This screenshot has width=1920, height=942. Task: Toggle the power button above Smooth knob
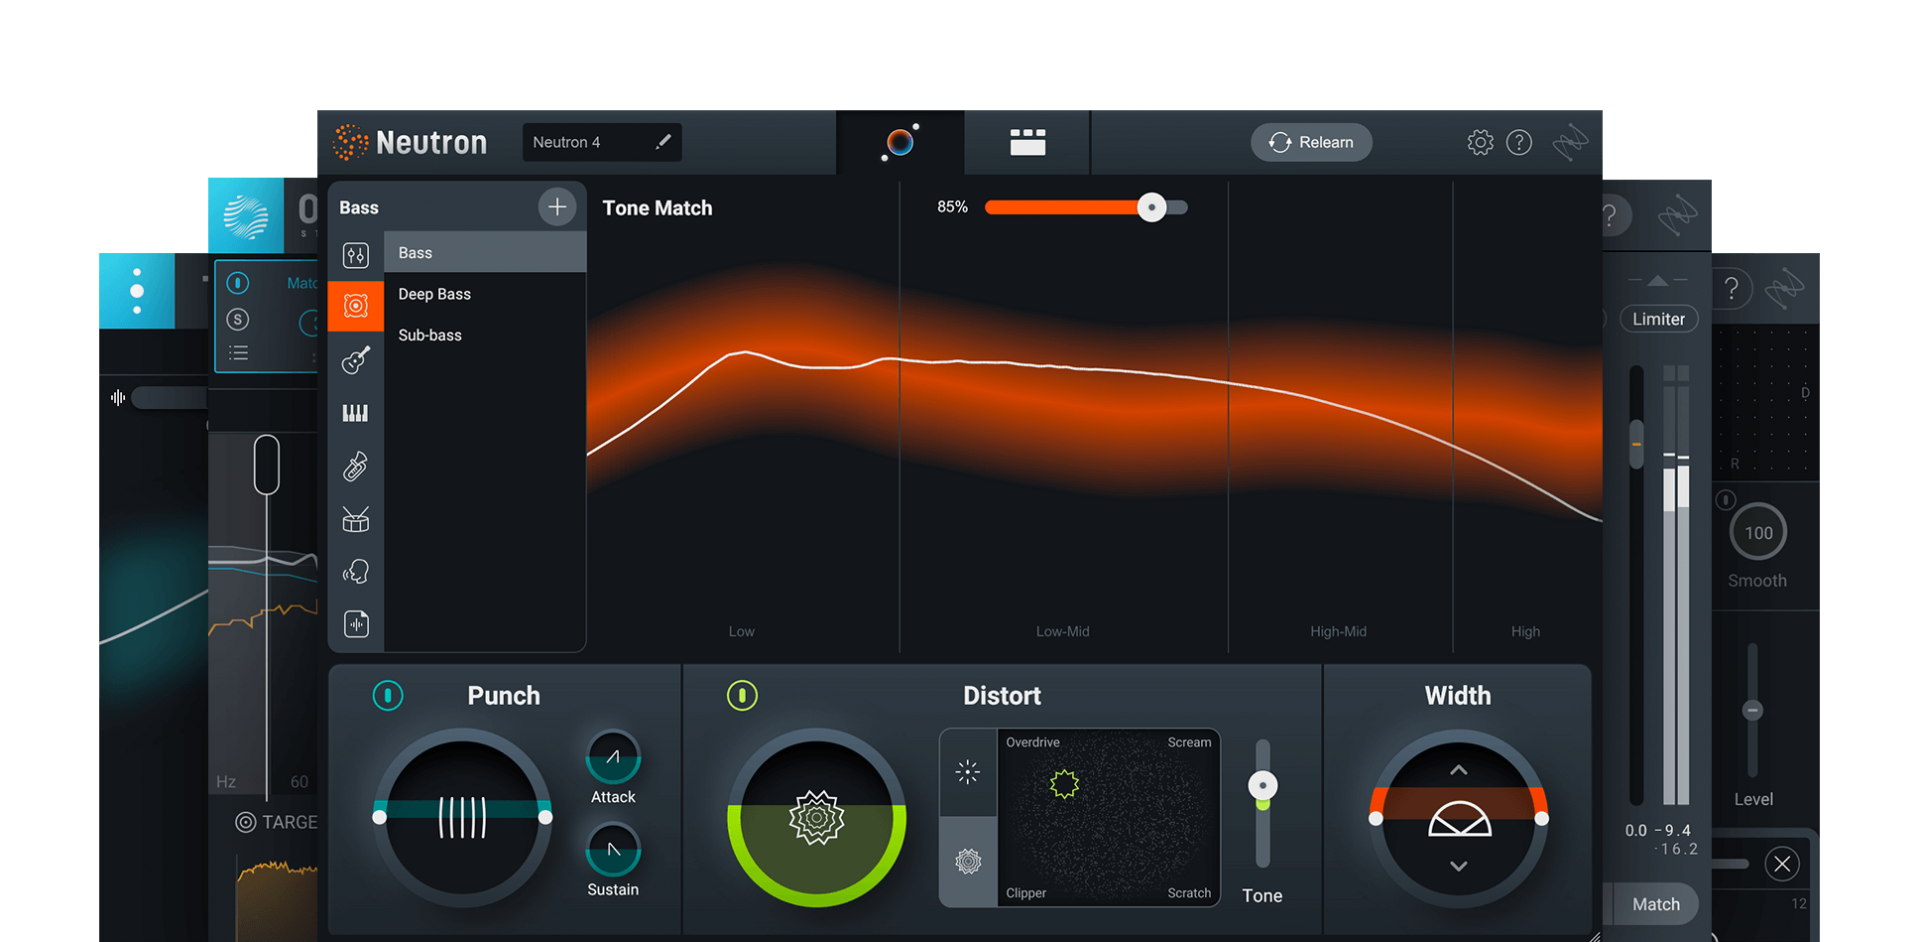pos(1726,500)
